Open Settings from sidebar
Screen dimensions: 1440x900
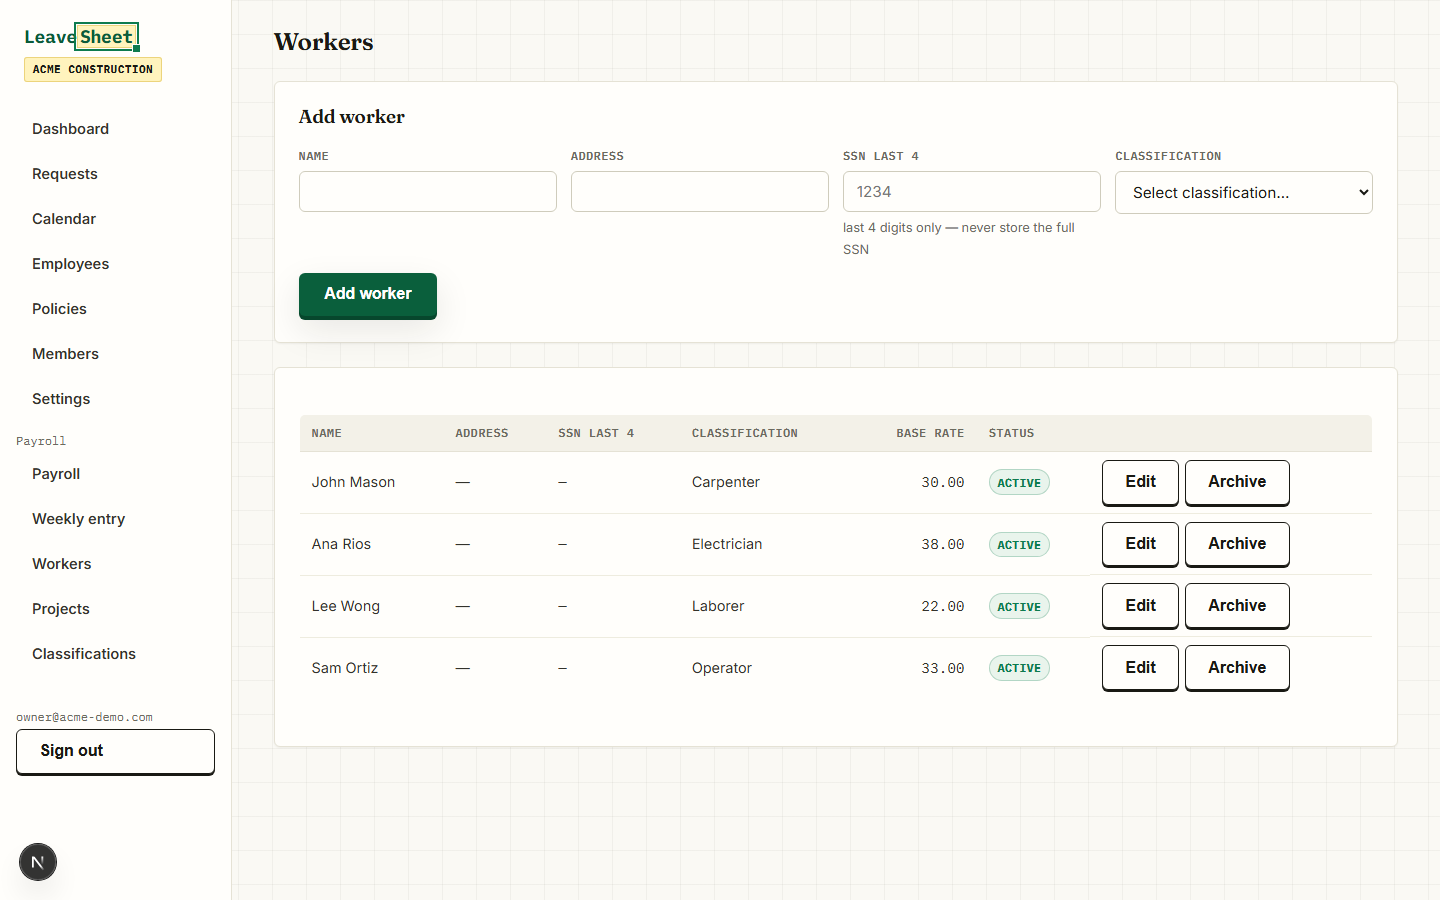61,399
